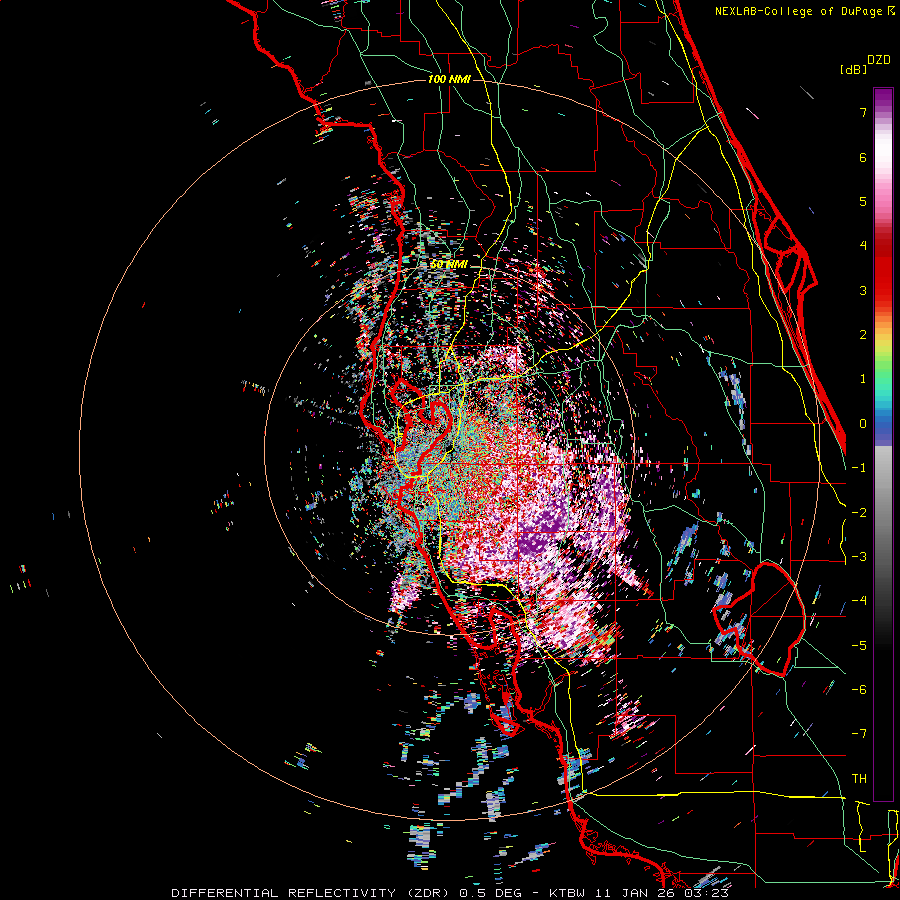Click the 'TH' legend label
The height and width of the screenshot is (900, 900).
859,779
